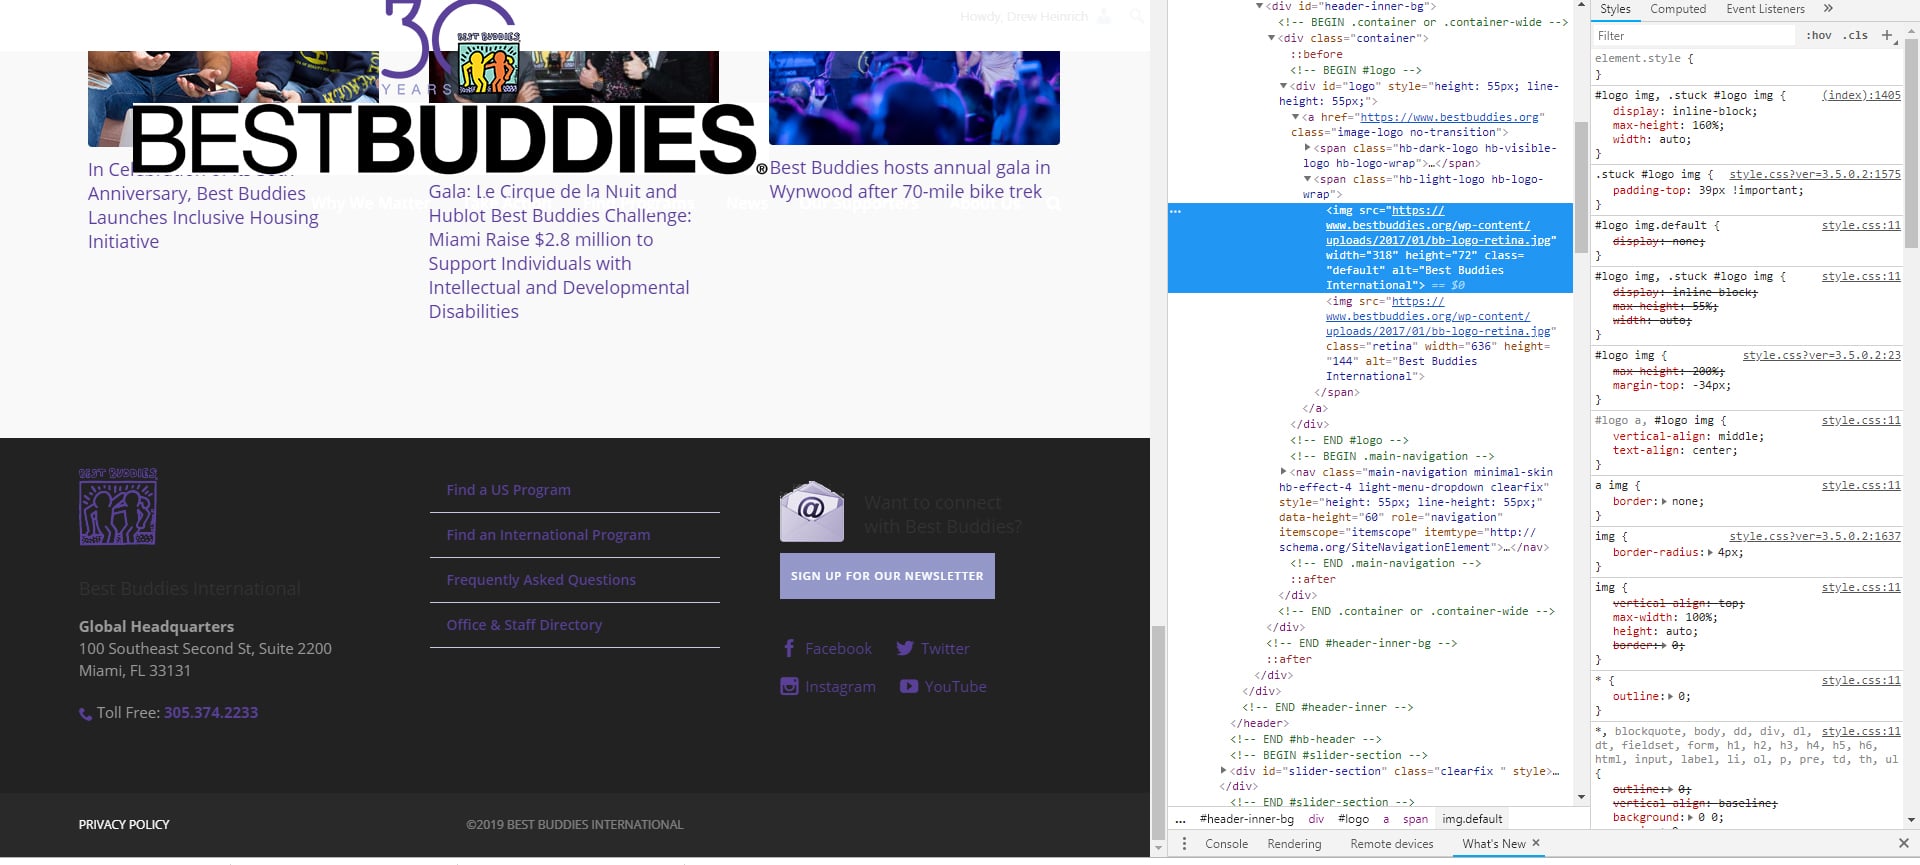Click the New Style Rule plus icon
The height and width of the screenshot is (865, 1920).
coord(1887,36)
